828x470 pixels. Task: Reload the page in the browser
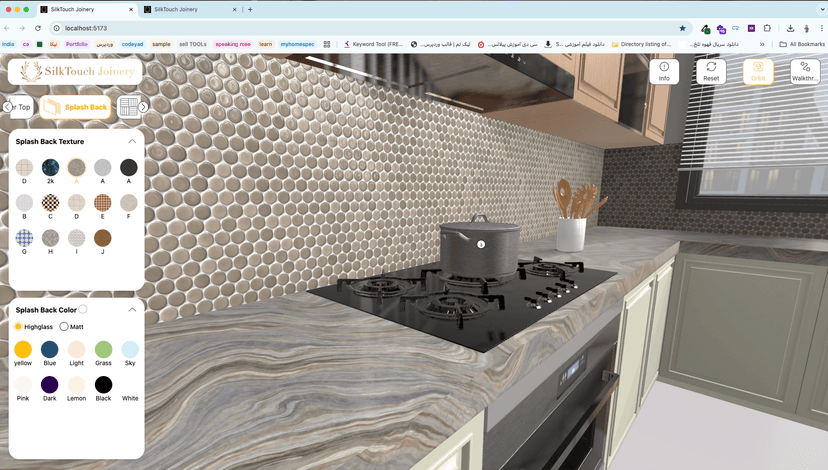(37, 28)
